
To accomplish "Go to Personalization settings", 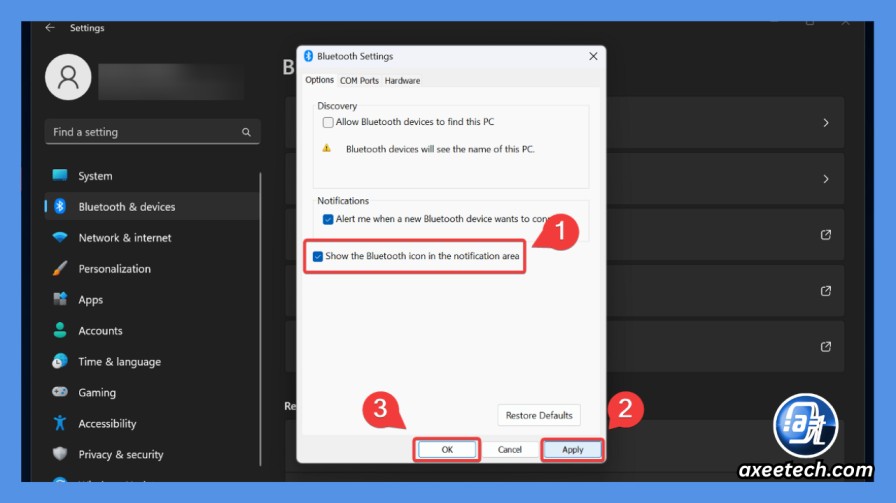I will click(152, 268).
